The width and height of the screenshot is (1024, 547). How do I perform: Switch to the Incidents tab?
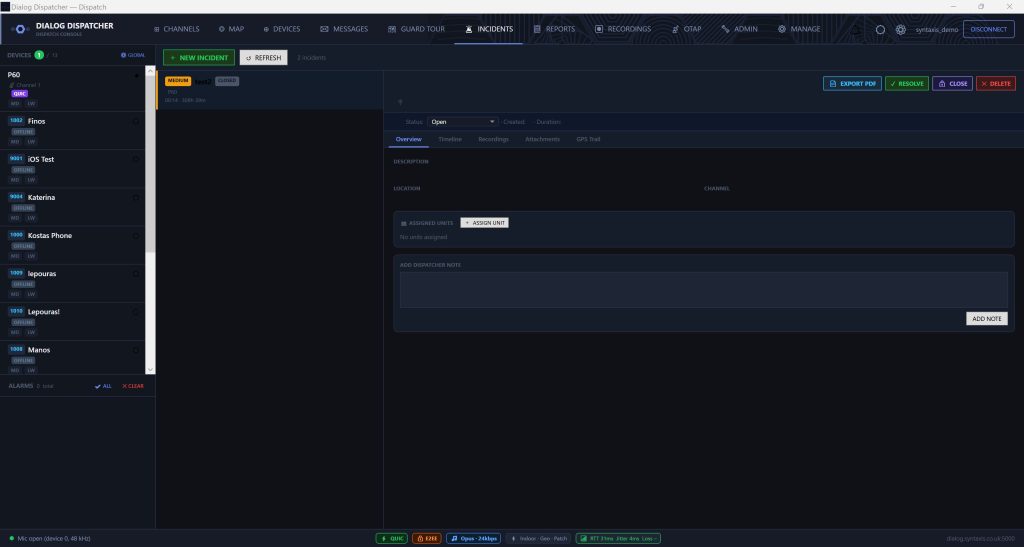click(x=488, y=29)
